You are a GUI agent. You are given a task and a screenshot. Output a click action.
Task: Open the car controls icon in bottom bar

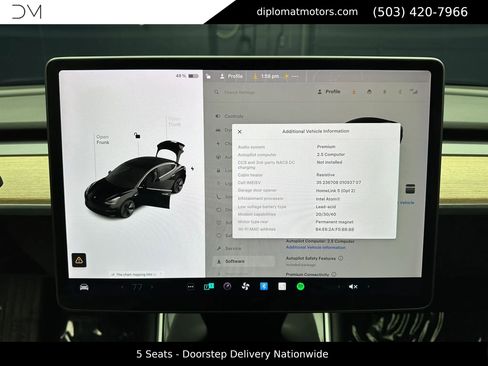tap(84, 287)
